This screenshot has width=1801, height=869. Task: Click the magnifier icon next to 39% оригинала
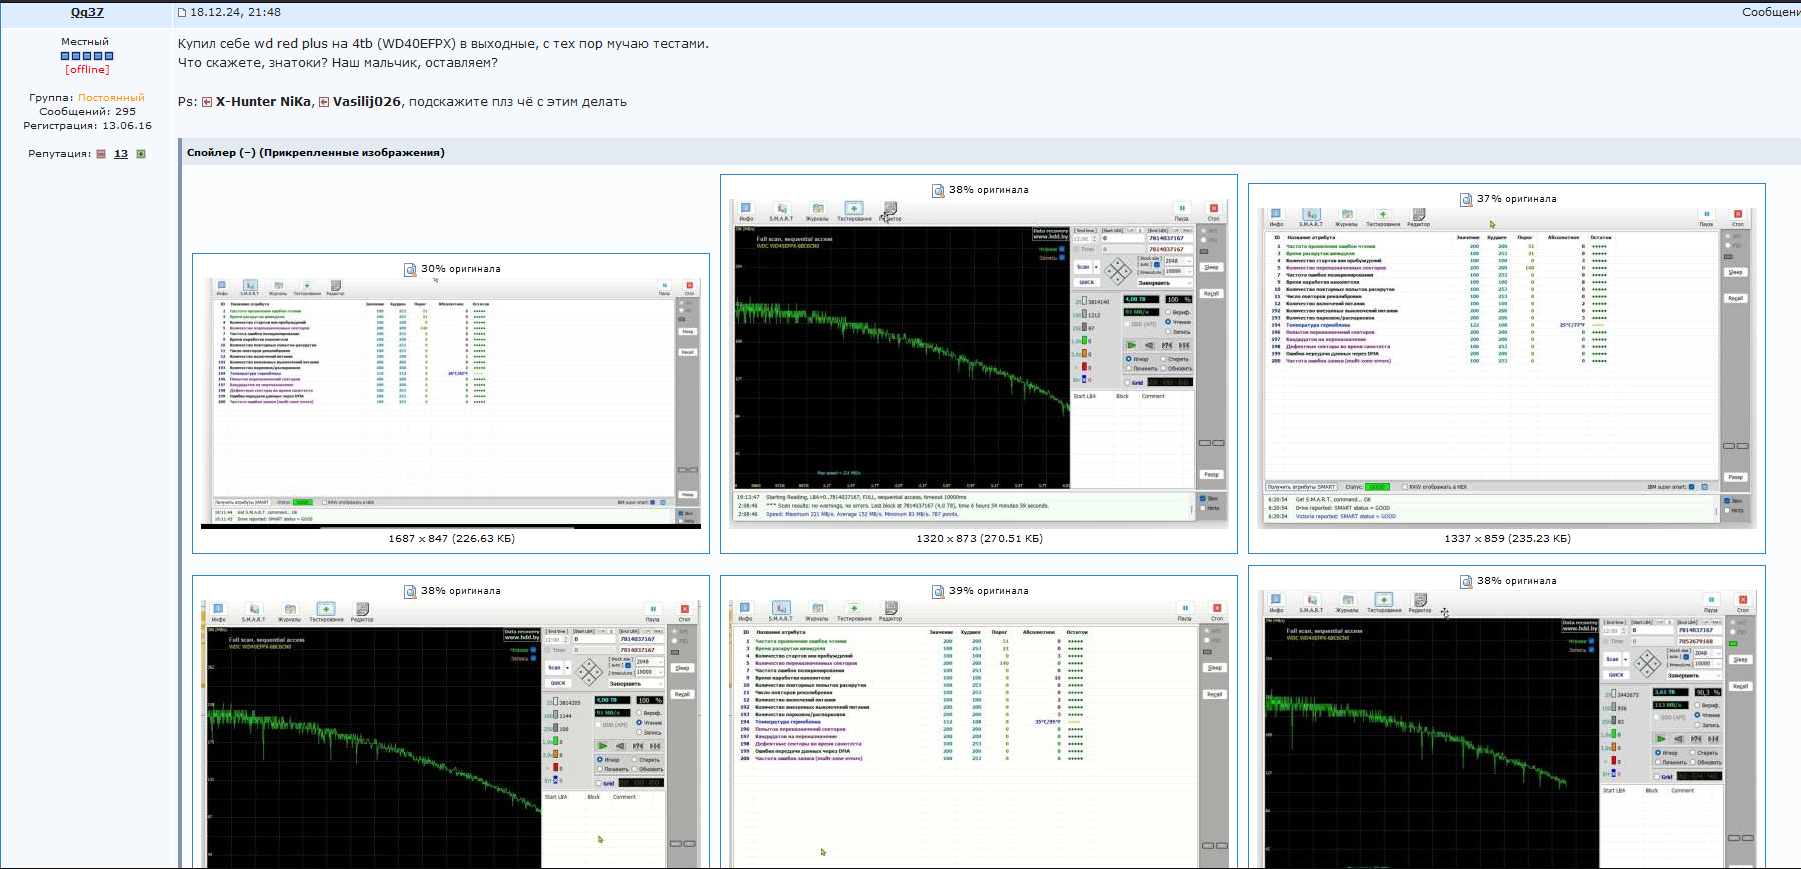pos(938,591)
